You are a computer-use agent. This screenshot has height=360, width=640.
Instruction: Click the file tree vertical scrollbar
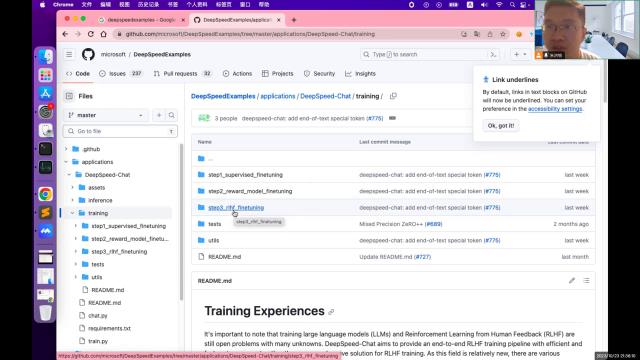[181, 222]
